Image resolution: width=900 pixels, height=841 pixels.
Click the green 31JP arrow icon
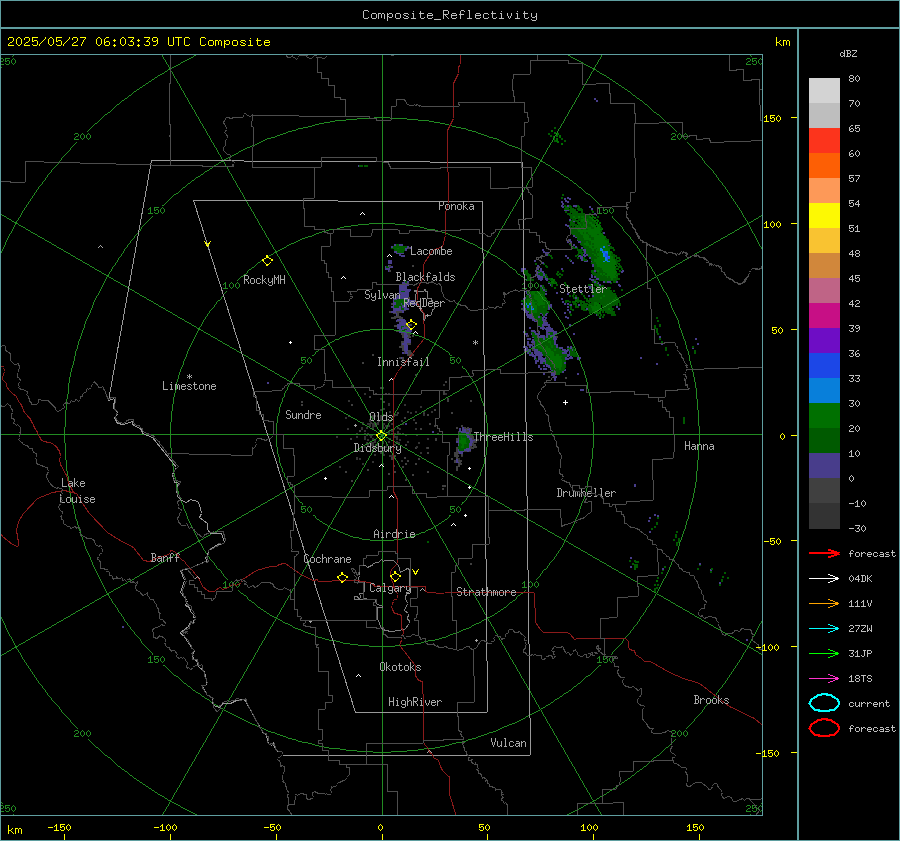click(824, 653)
